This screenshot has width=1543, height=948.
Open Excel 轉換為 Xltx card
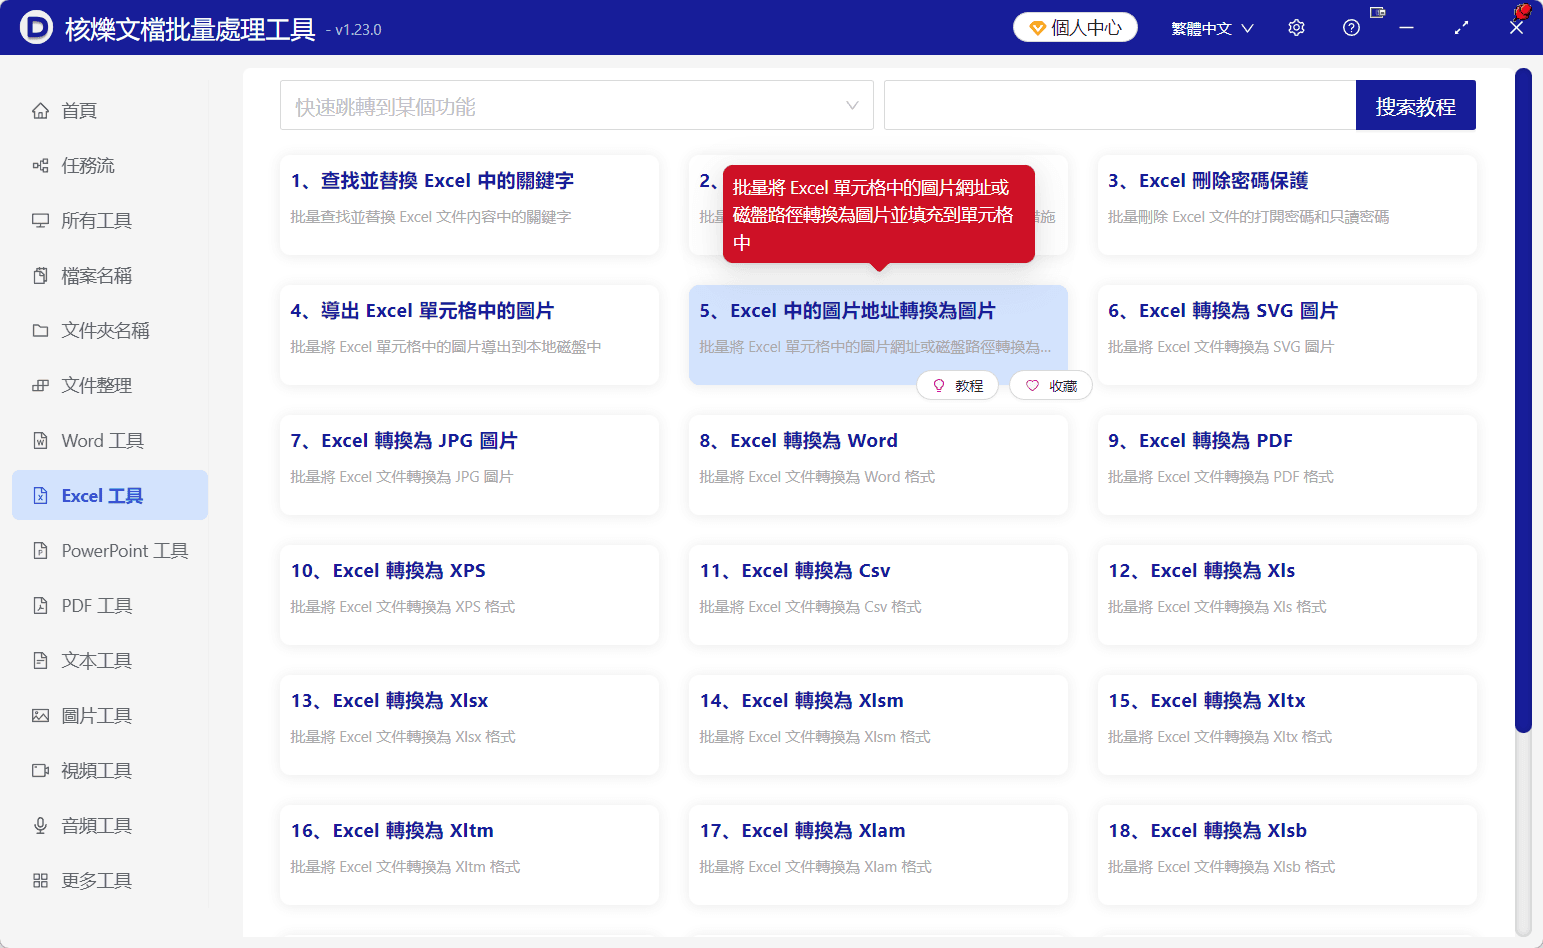[x=1287, y=725]
